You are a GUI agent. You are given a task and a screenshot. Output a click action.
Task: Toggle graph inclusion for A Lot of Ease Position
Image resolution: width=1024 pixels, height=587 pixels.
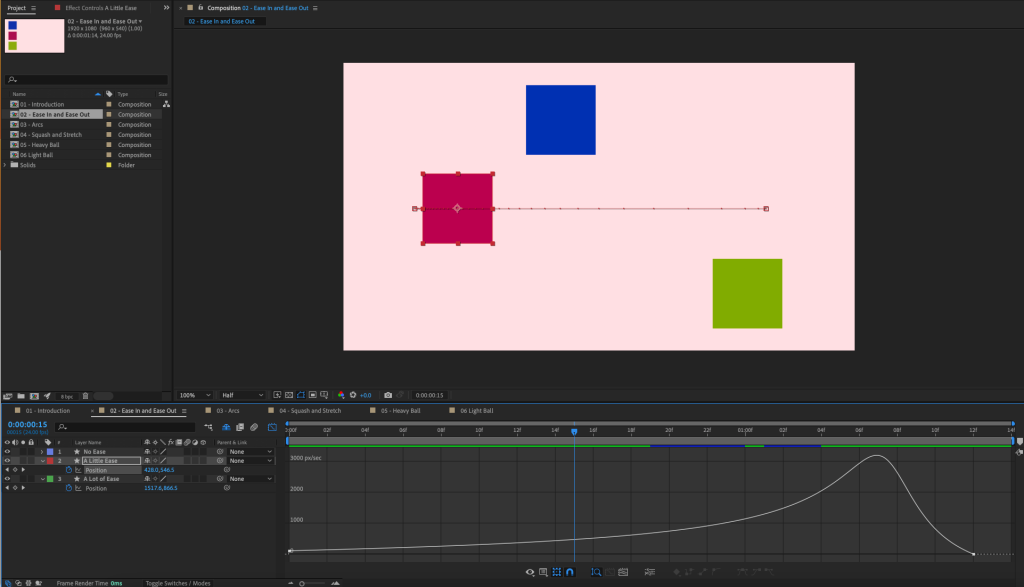pos(78,488)
